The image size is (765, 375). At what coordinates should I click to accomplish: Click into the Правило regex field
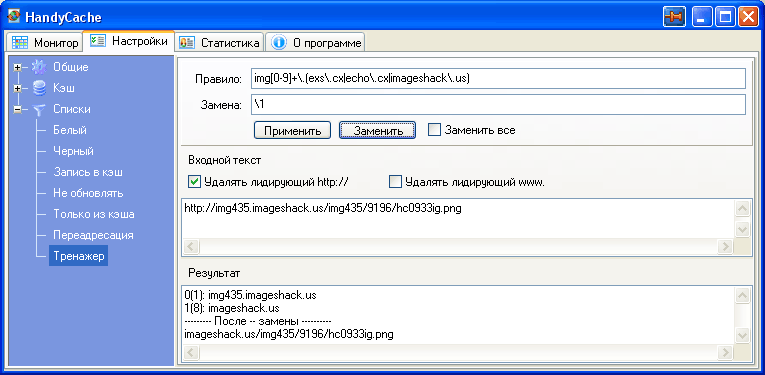[498, 79]
